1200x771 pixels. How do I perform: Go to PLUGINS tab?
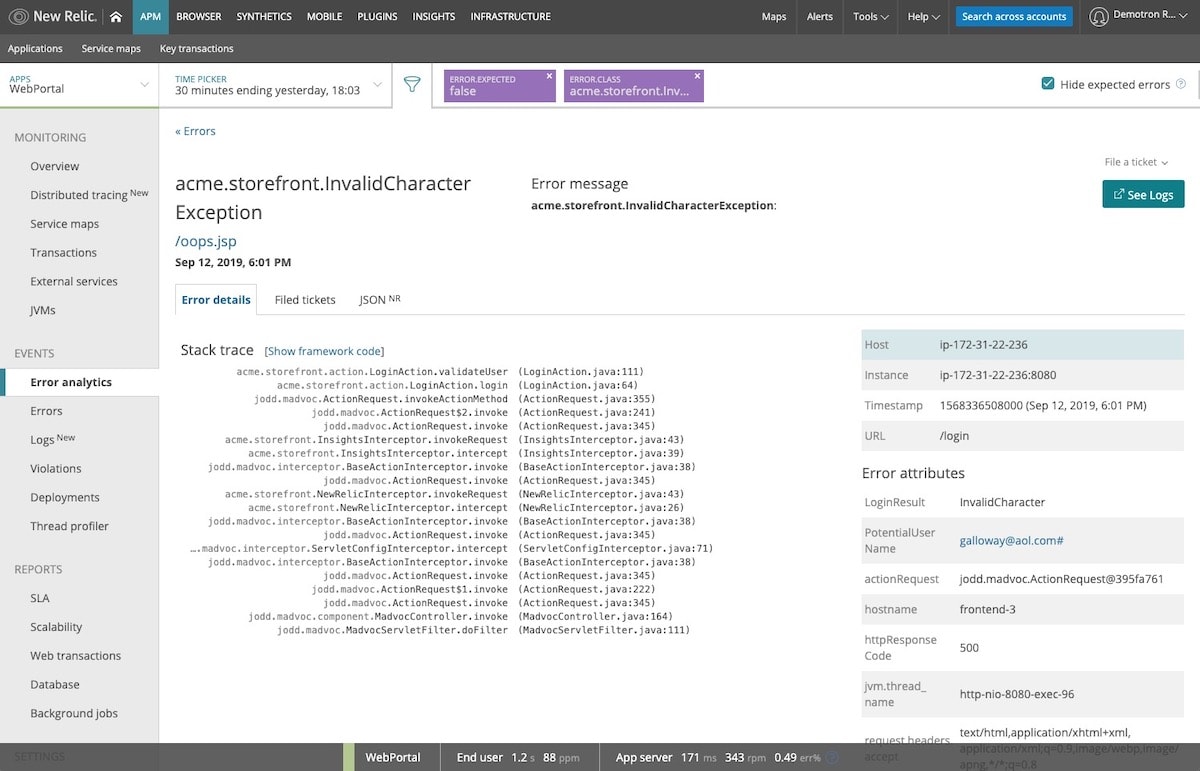coord(377,17)
